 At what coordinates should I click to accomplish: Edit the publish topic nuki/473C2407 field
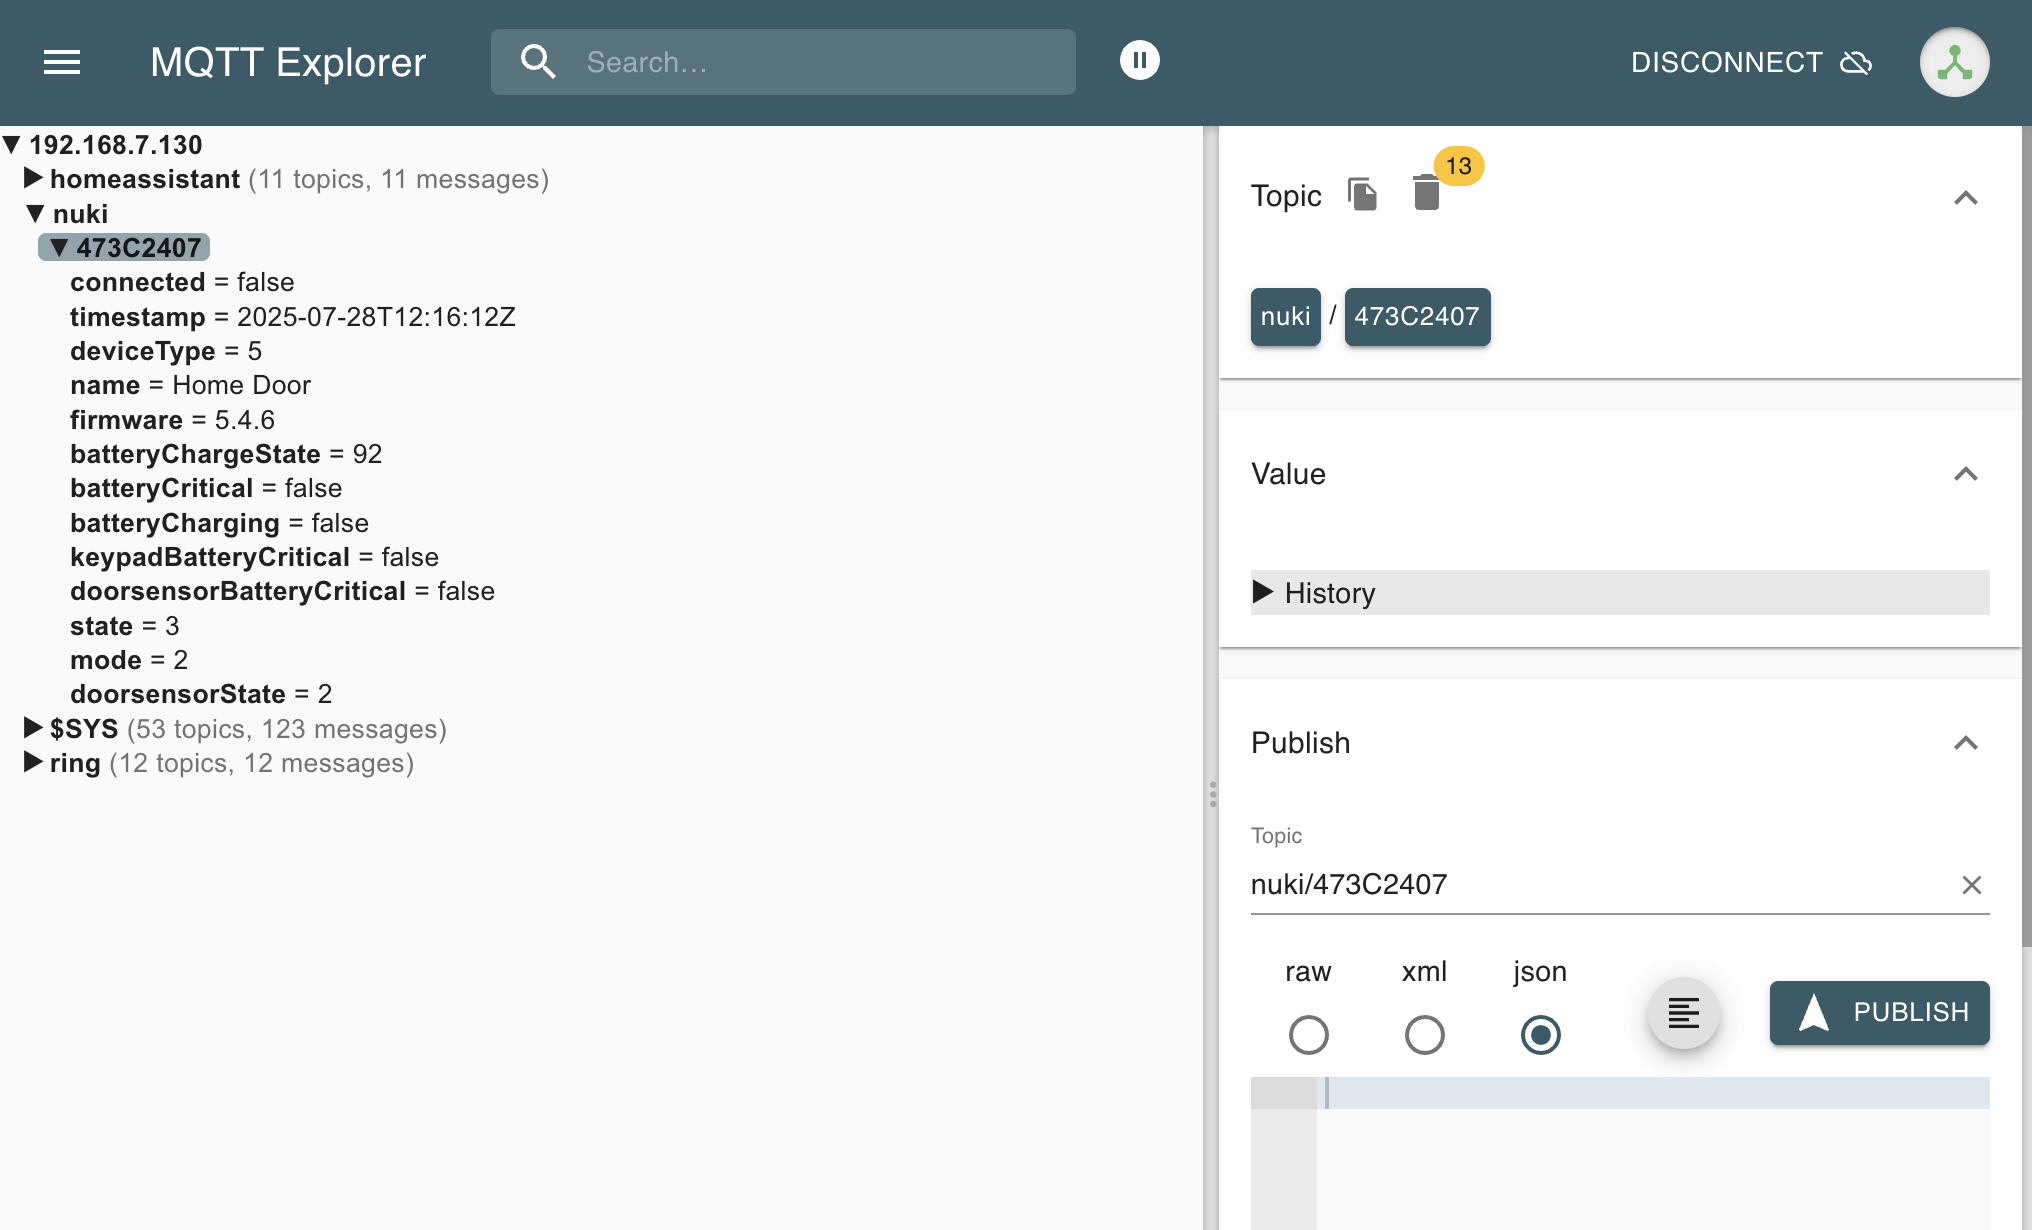click(x=1600, y=884)
